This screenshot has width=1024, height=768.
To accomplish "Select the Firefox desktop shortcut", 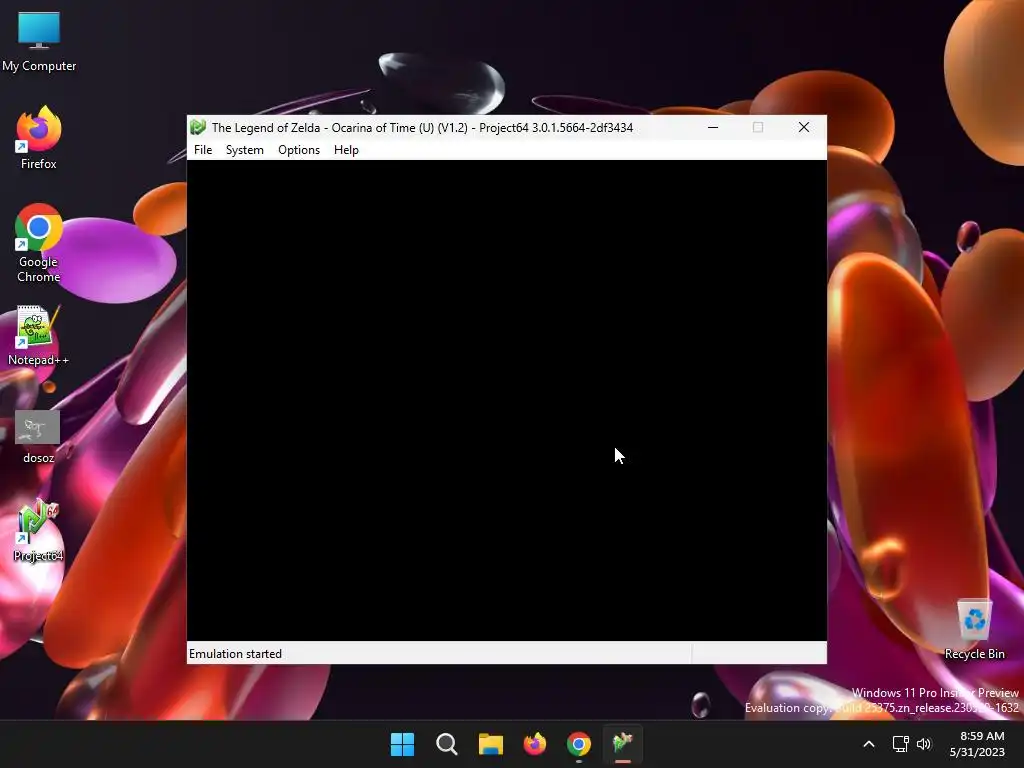I will (39, 138).
